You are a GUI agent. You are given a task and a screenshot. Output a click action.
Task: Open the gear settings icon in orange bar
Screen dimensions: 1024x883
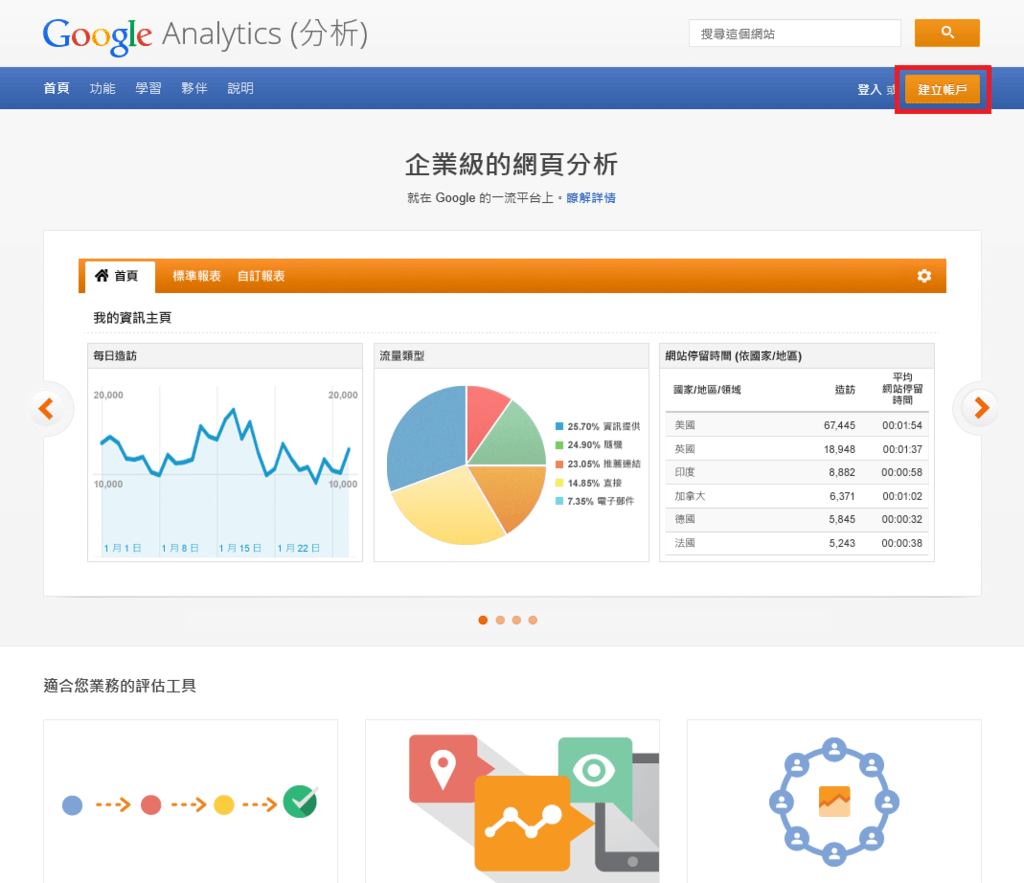(924, 276)
